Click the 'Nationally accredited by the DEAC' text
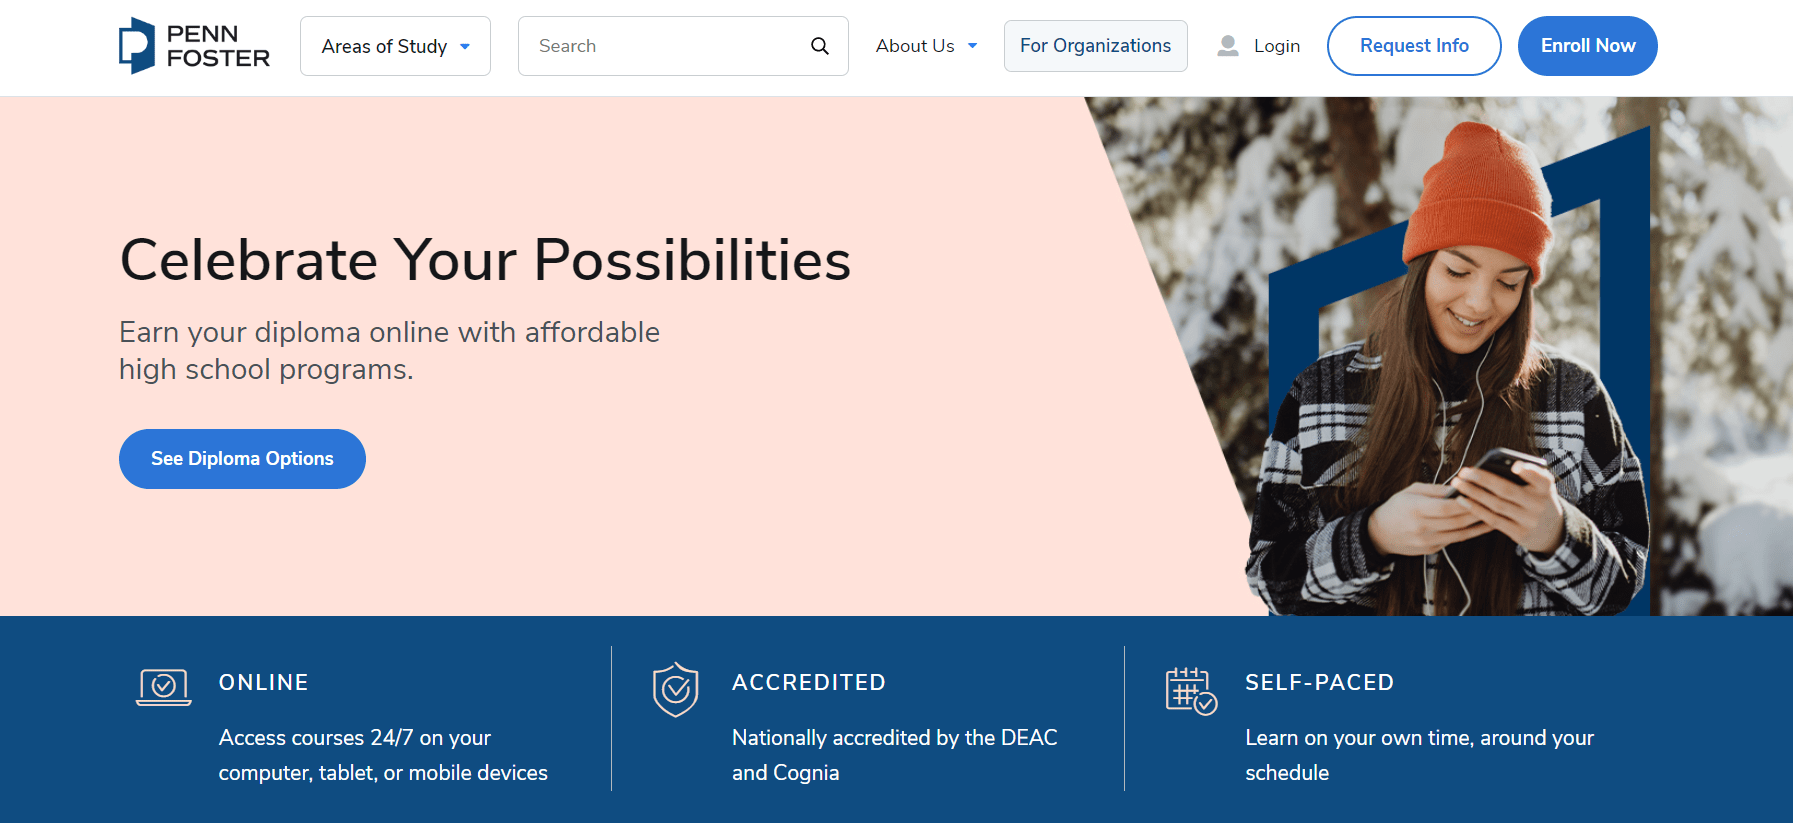The width and height of the screenshot is (1793, 823). (x=895, y=755)
